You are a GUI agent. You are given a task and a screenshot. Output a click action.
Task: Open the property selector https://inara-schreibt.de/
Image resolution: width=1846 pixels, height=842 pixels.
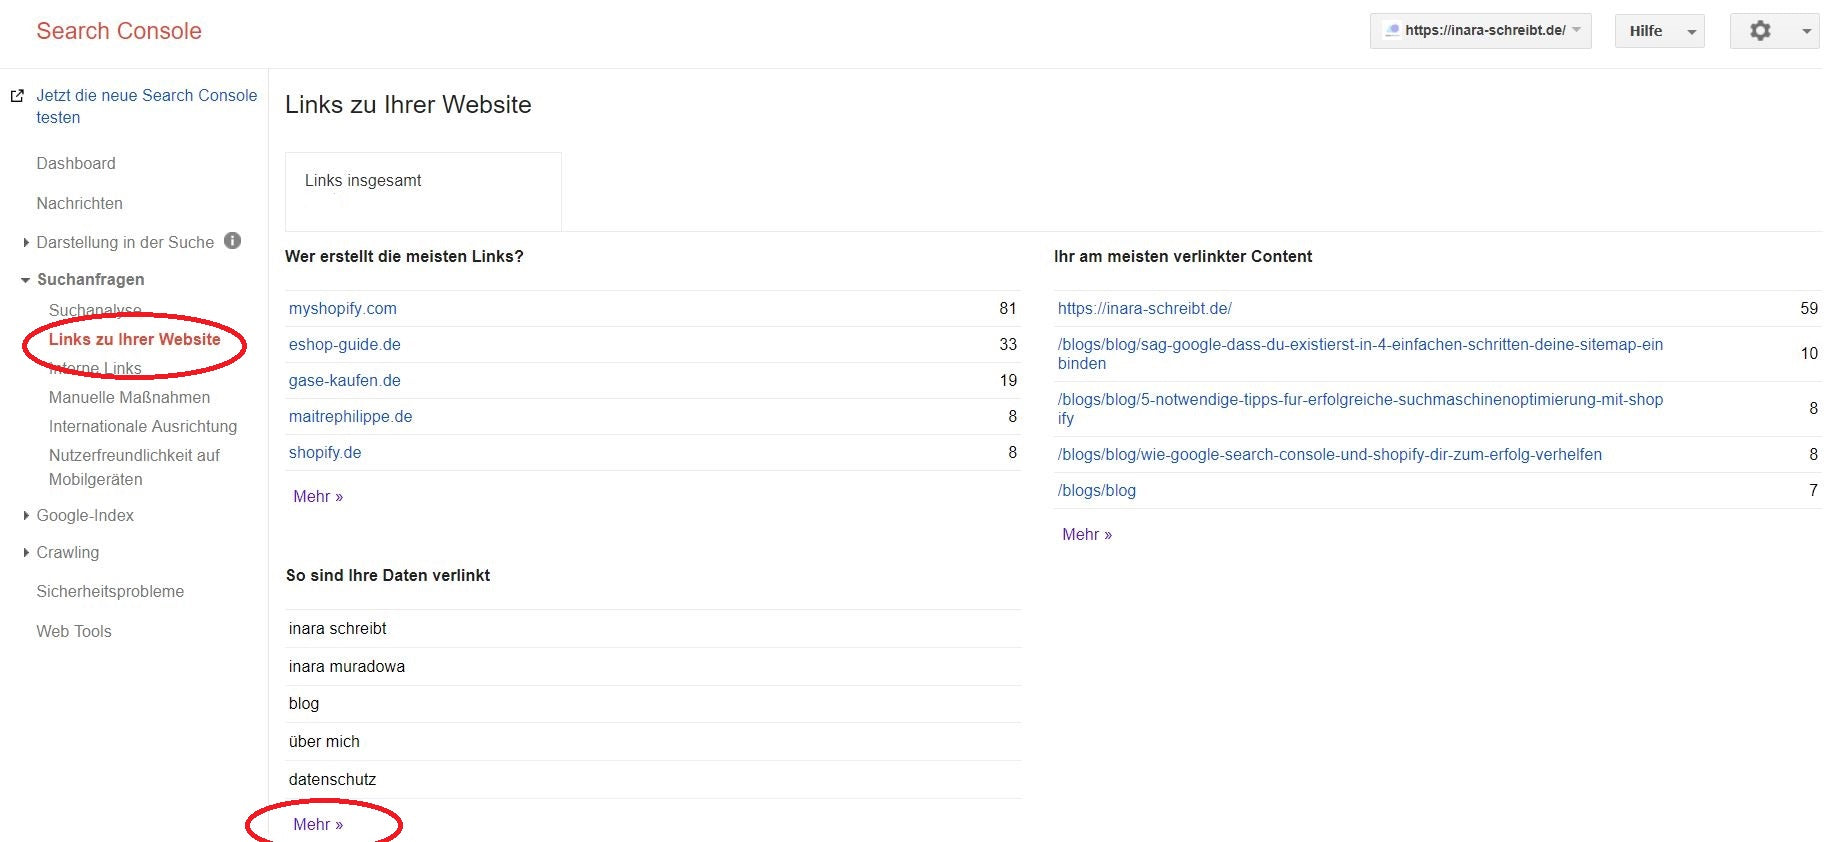1480,31
